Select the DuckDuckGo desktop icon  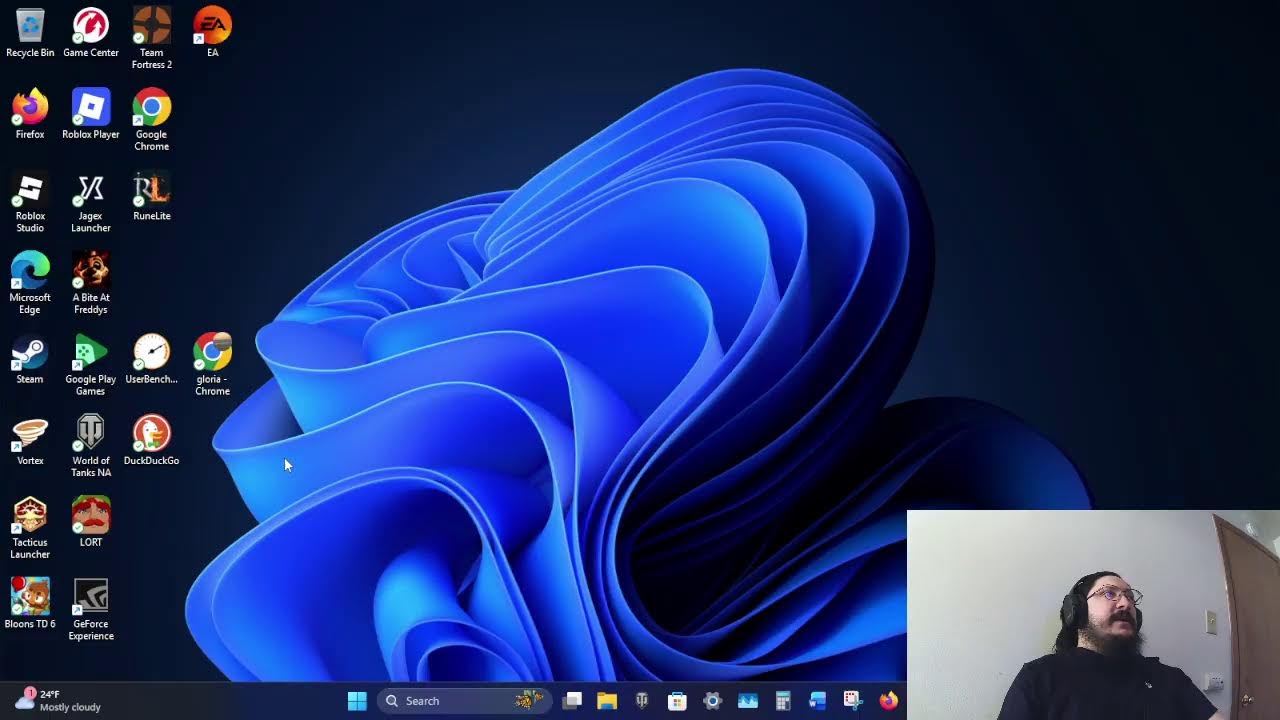152,442
